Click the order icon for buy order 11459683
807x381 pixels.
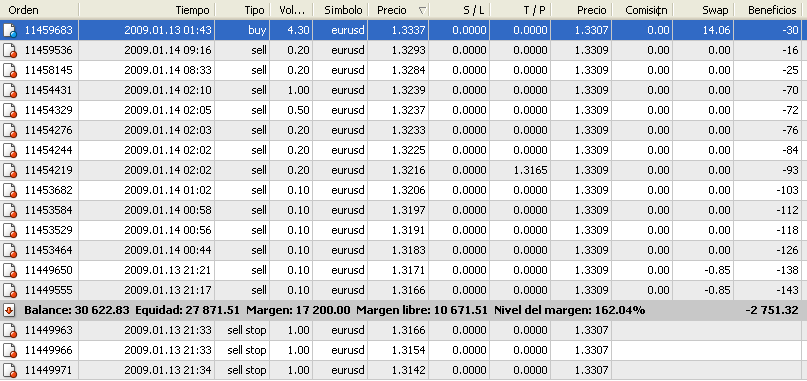coord(10,30)
